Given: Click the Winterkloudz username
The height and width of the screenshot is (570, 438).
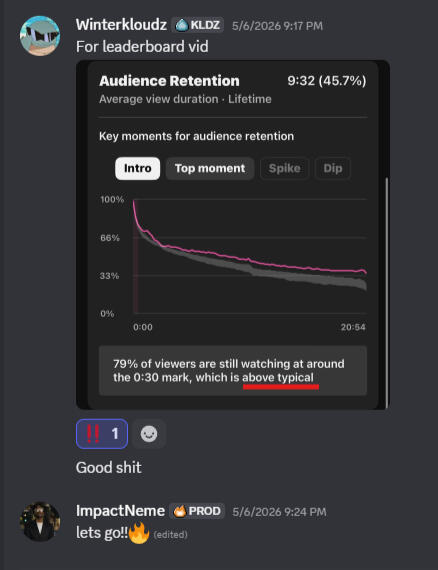Looking at the screenshot, I should click(121, 25).
